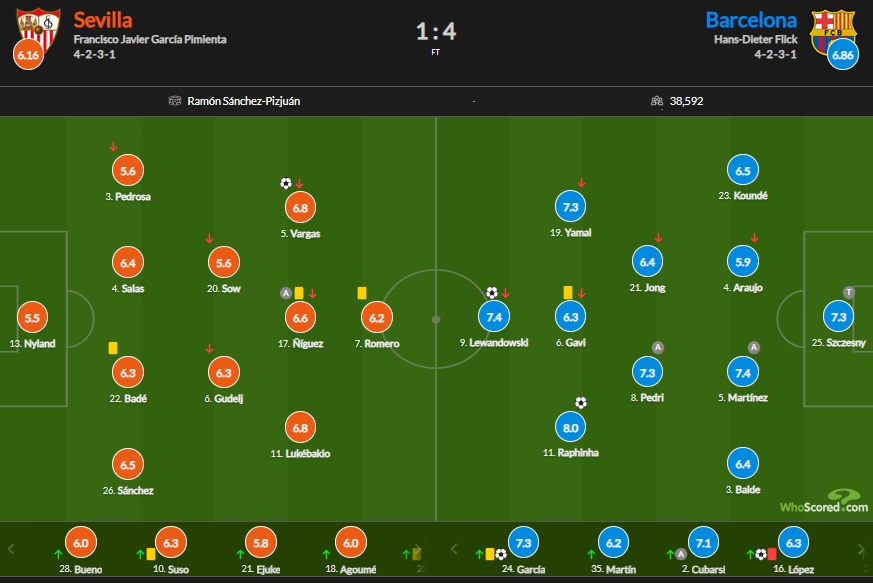Click the WhoScored.com logo watermark
873x583 pixels.
pos(824,501)
